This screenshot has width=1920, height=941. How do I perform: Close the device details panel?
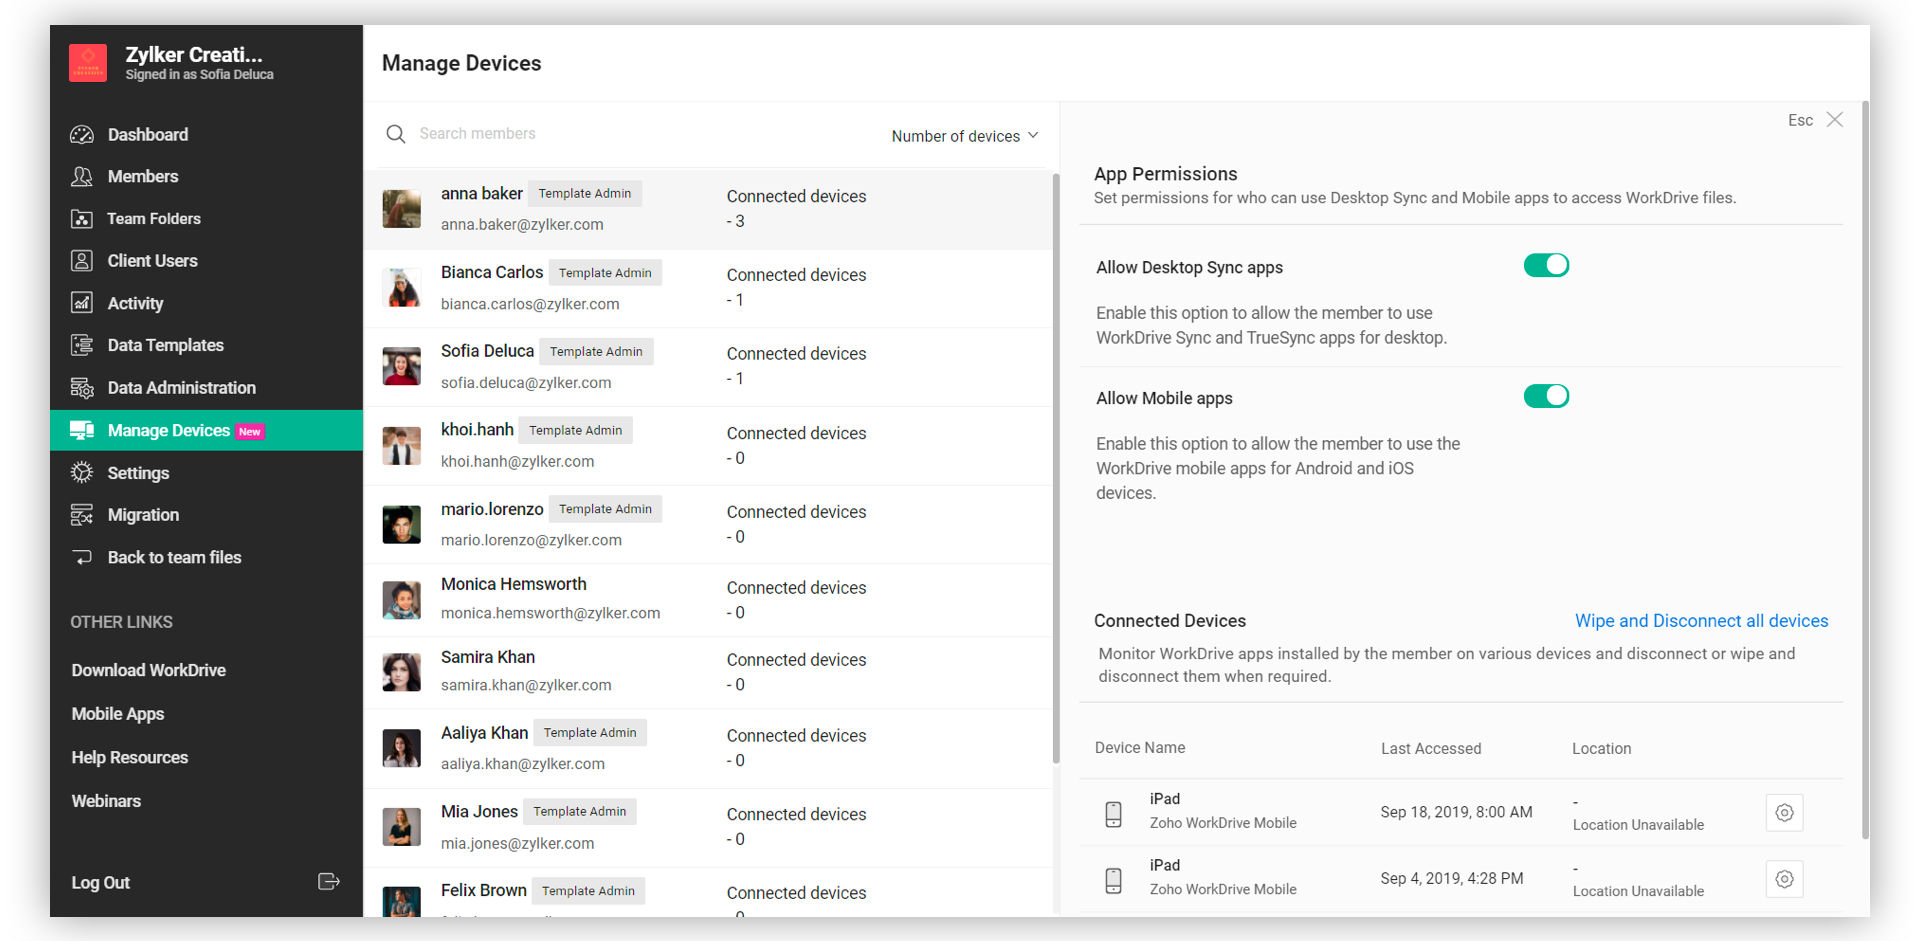pyautogui.click(x=1834, y=120)
